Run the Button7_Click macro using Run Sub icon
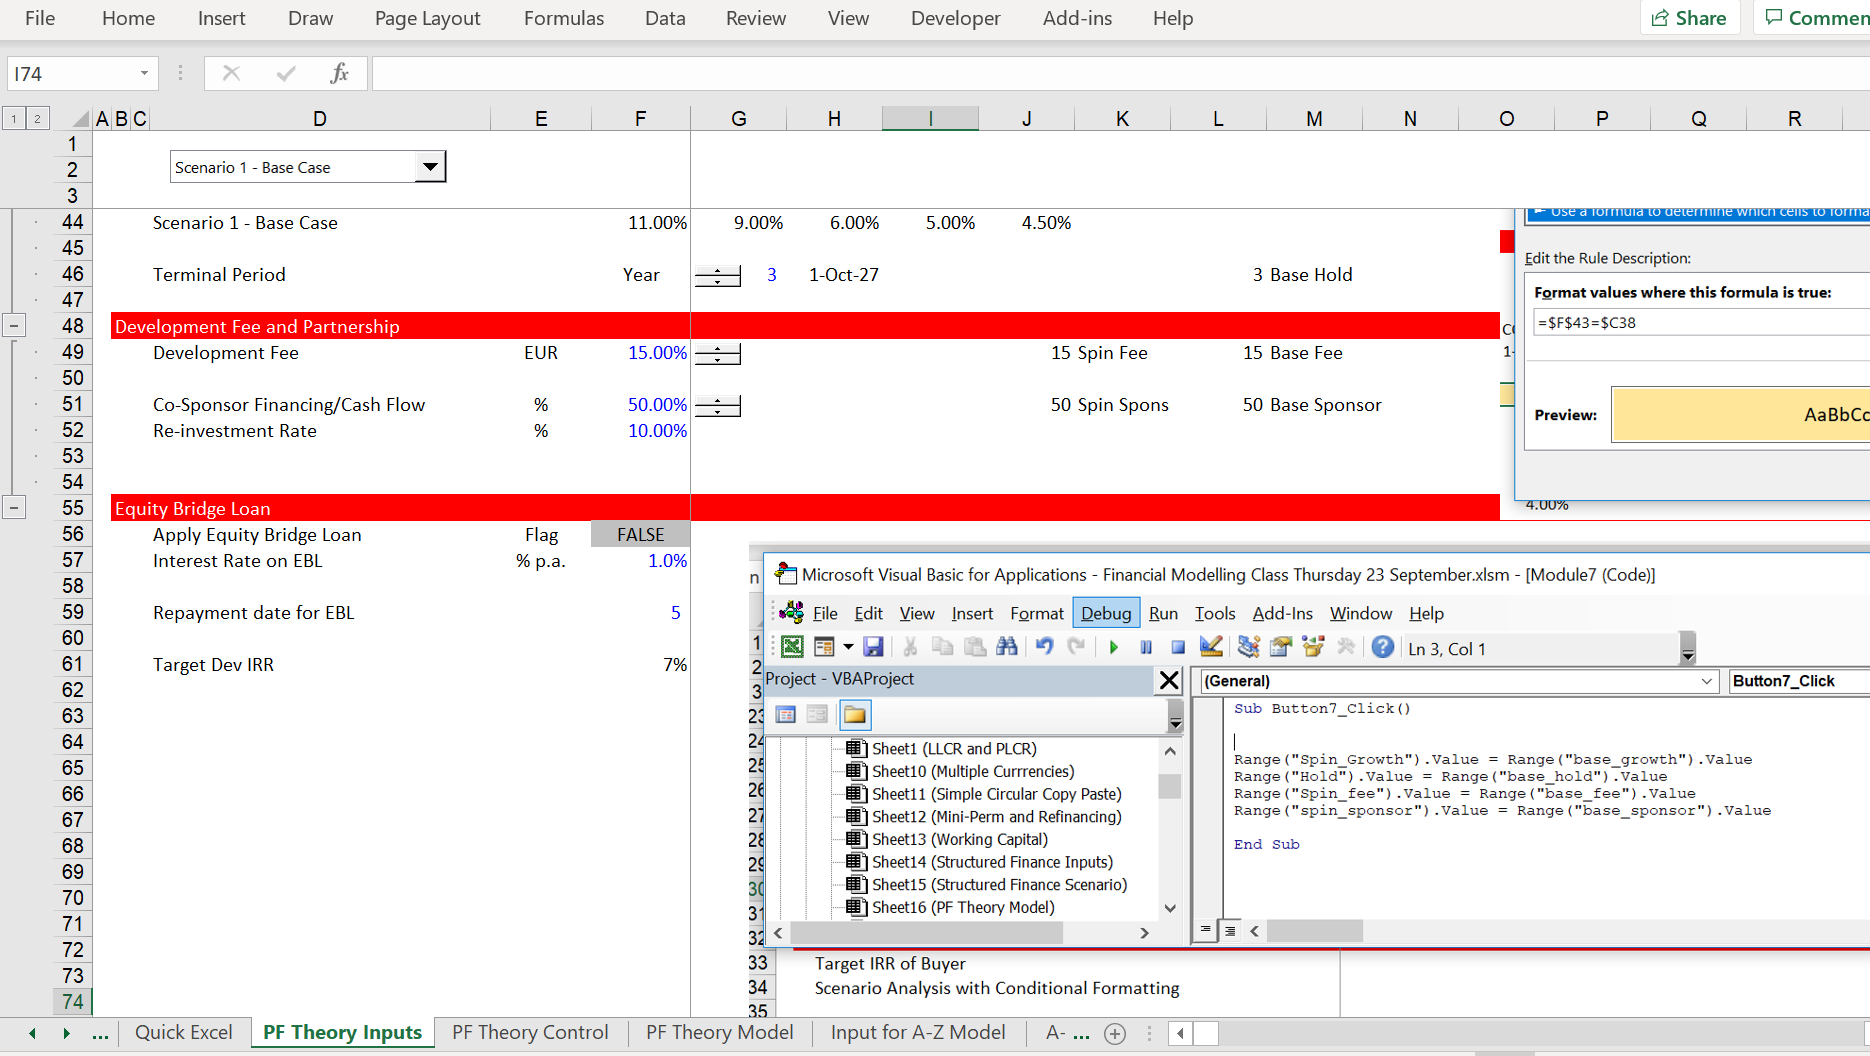The width and height of the screenshot is (1870, 1056). point(1114,647)
